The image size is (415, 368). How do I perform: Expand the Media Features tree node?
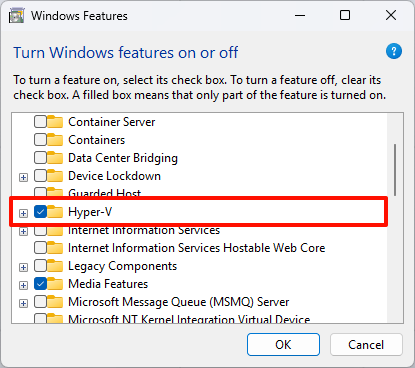23,285
